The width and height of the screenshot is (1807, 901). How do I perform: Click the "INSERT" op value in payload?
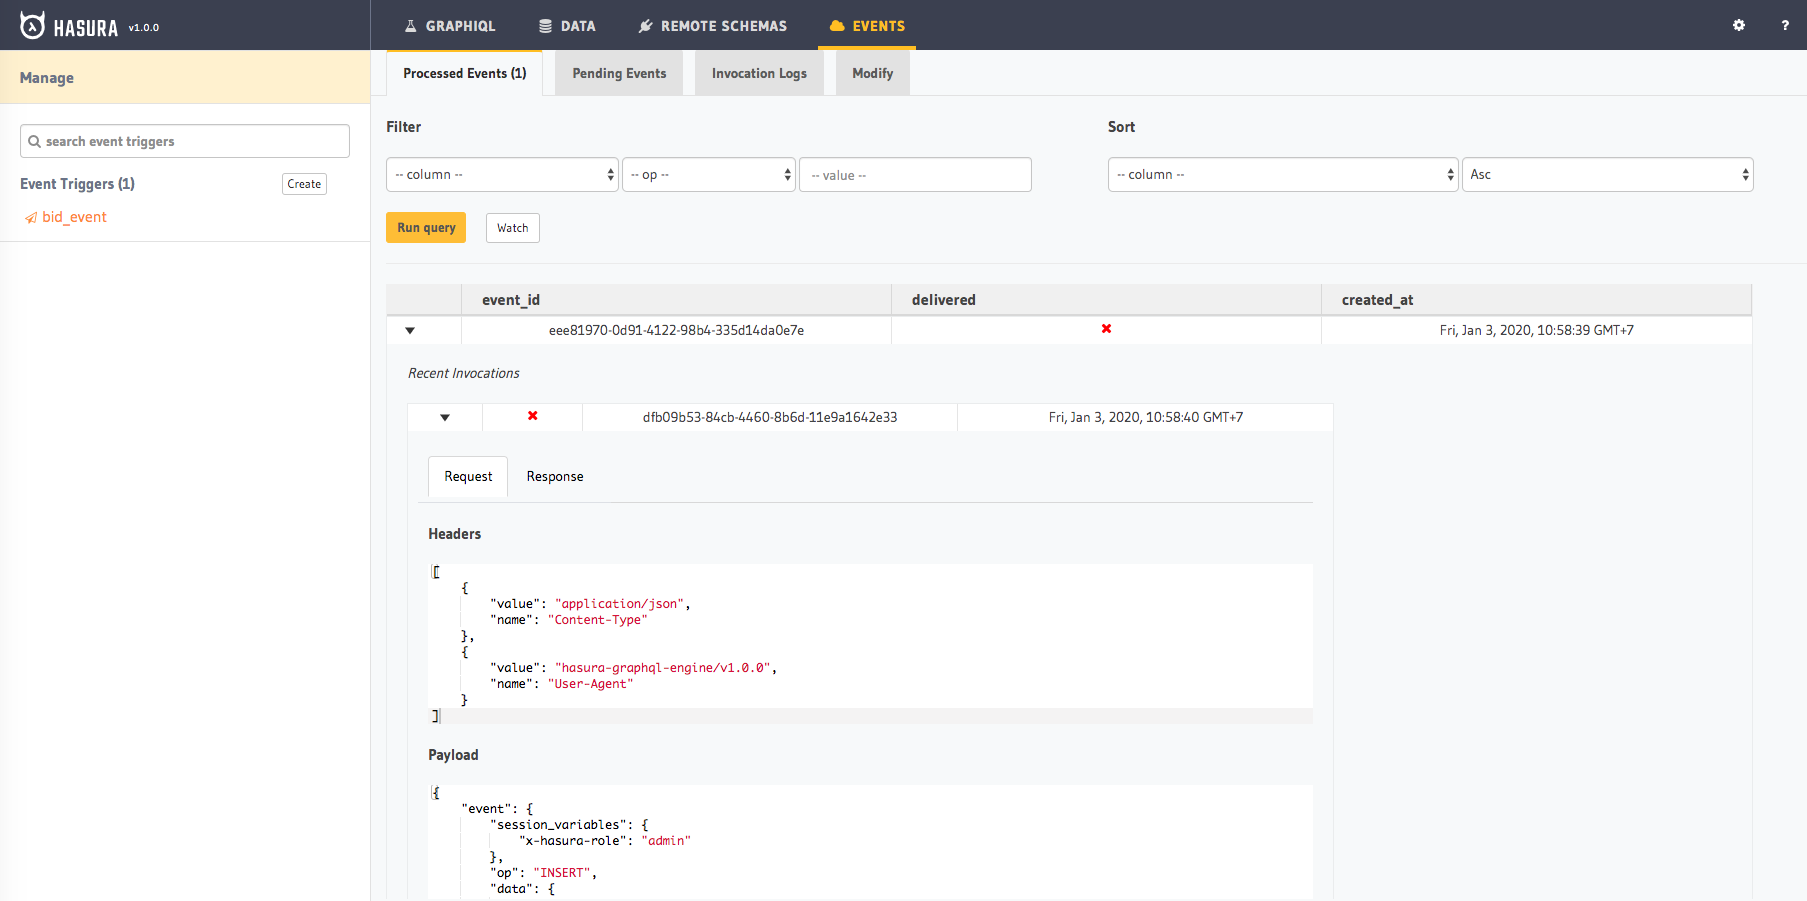tap(562, 873)
